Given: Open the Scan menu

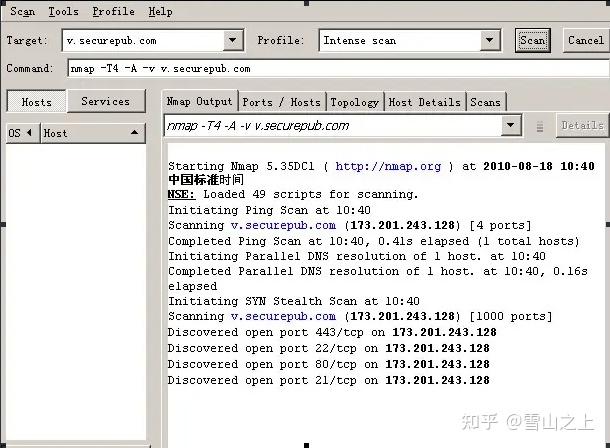Looking at the screenshot, I should 23,12.
